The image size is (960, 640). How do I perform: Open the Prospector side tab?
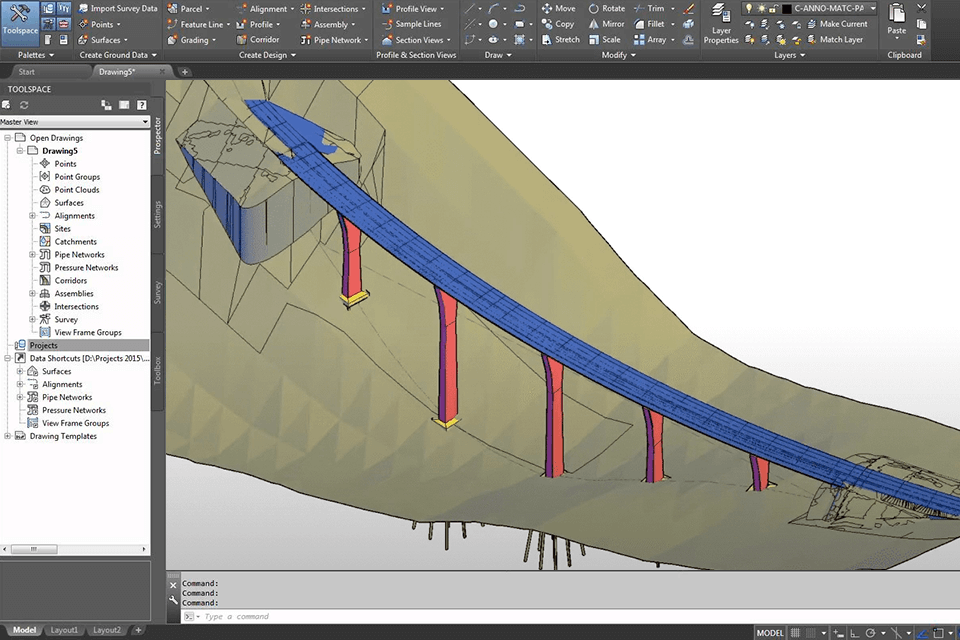[x=157, y=135]
